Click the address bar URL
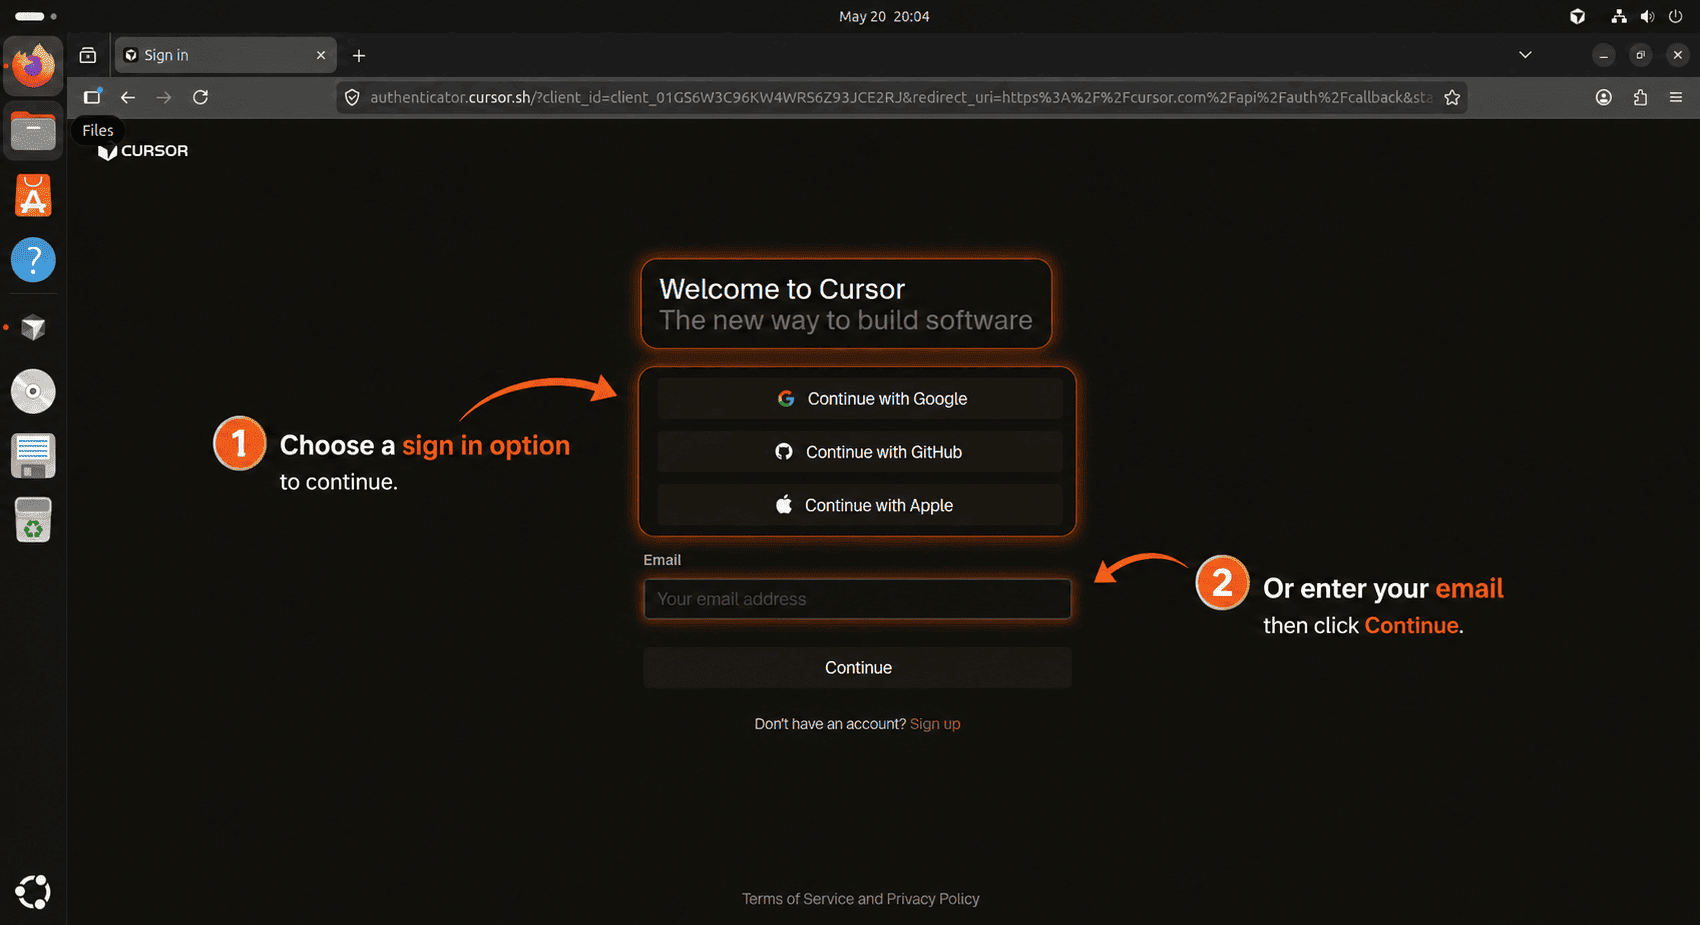The image size is (1700, 925). click(x=900, y=97)
